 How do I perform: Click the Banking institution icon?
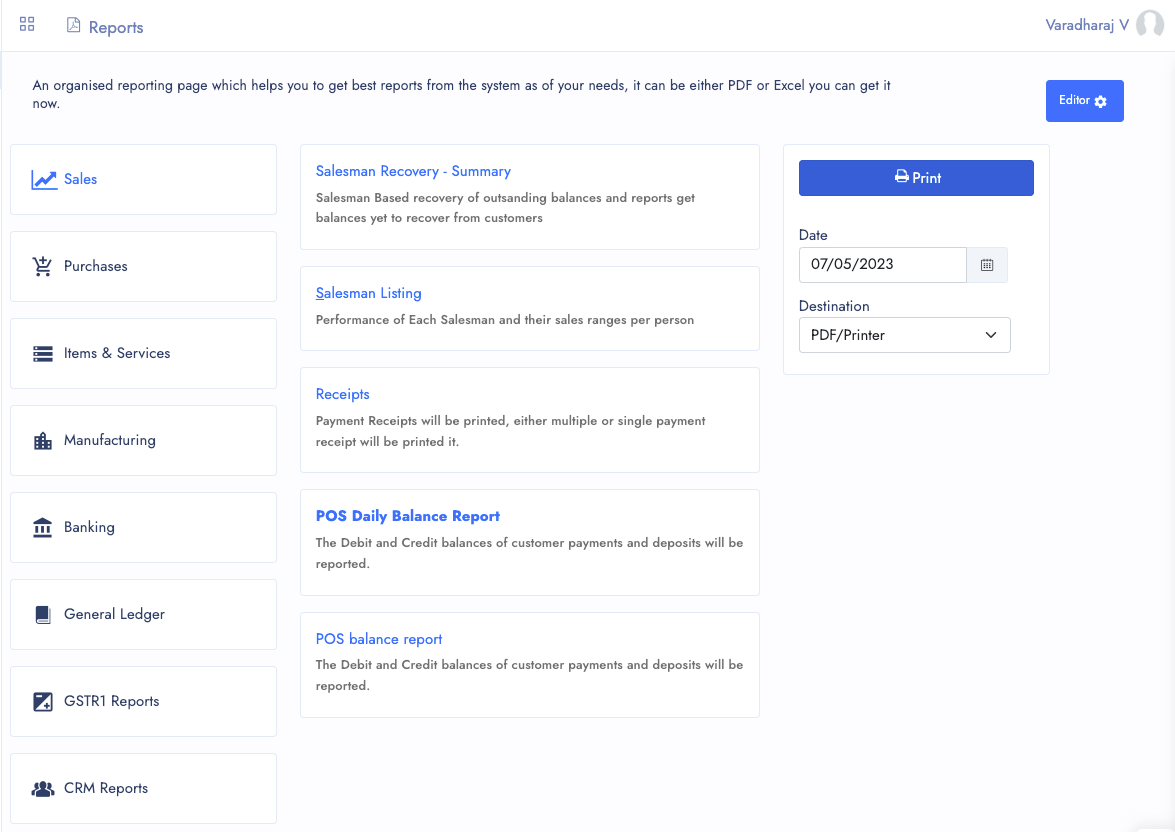click(x=43, y=528)
